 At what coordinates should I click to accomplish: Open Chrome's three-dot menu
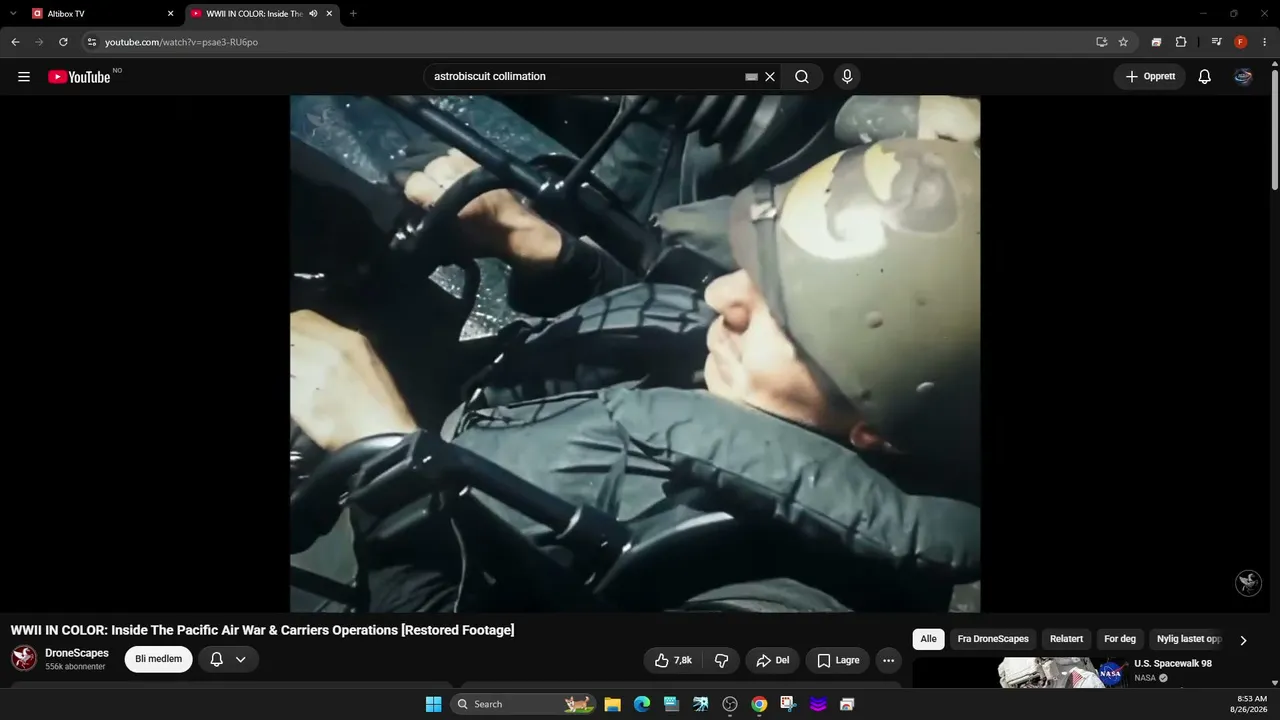pos(1265,42)
